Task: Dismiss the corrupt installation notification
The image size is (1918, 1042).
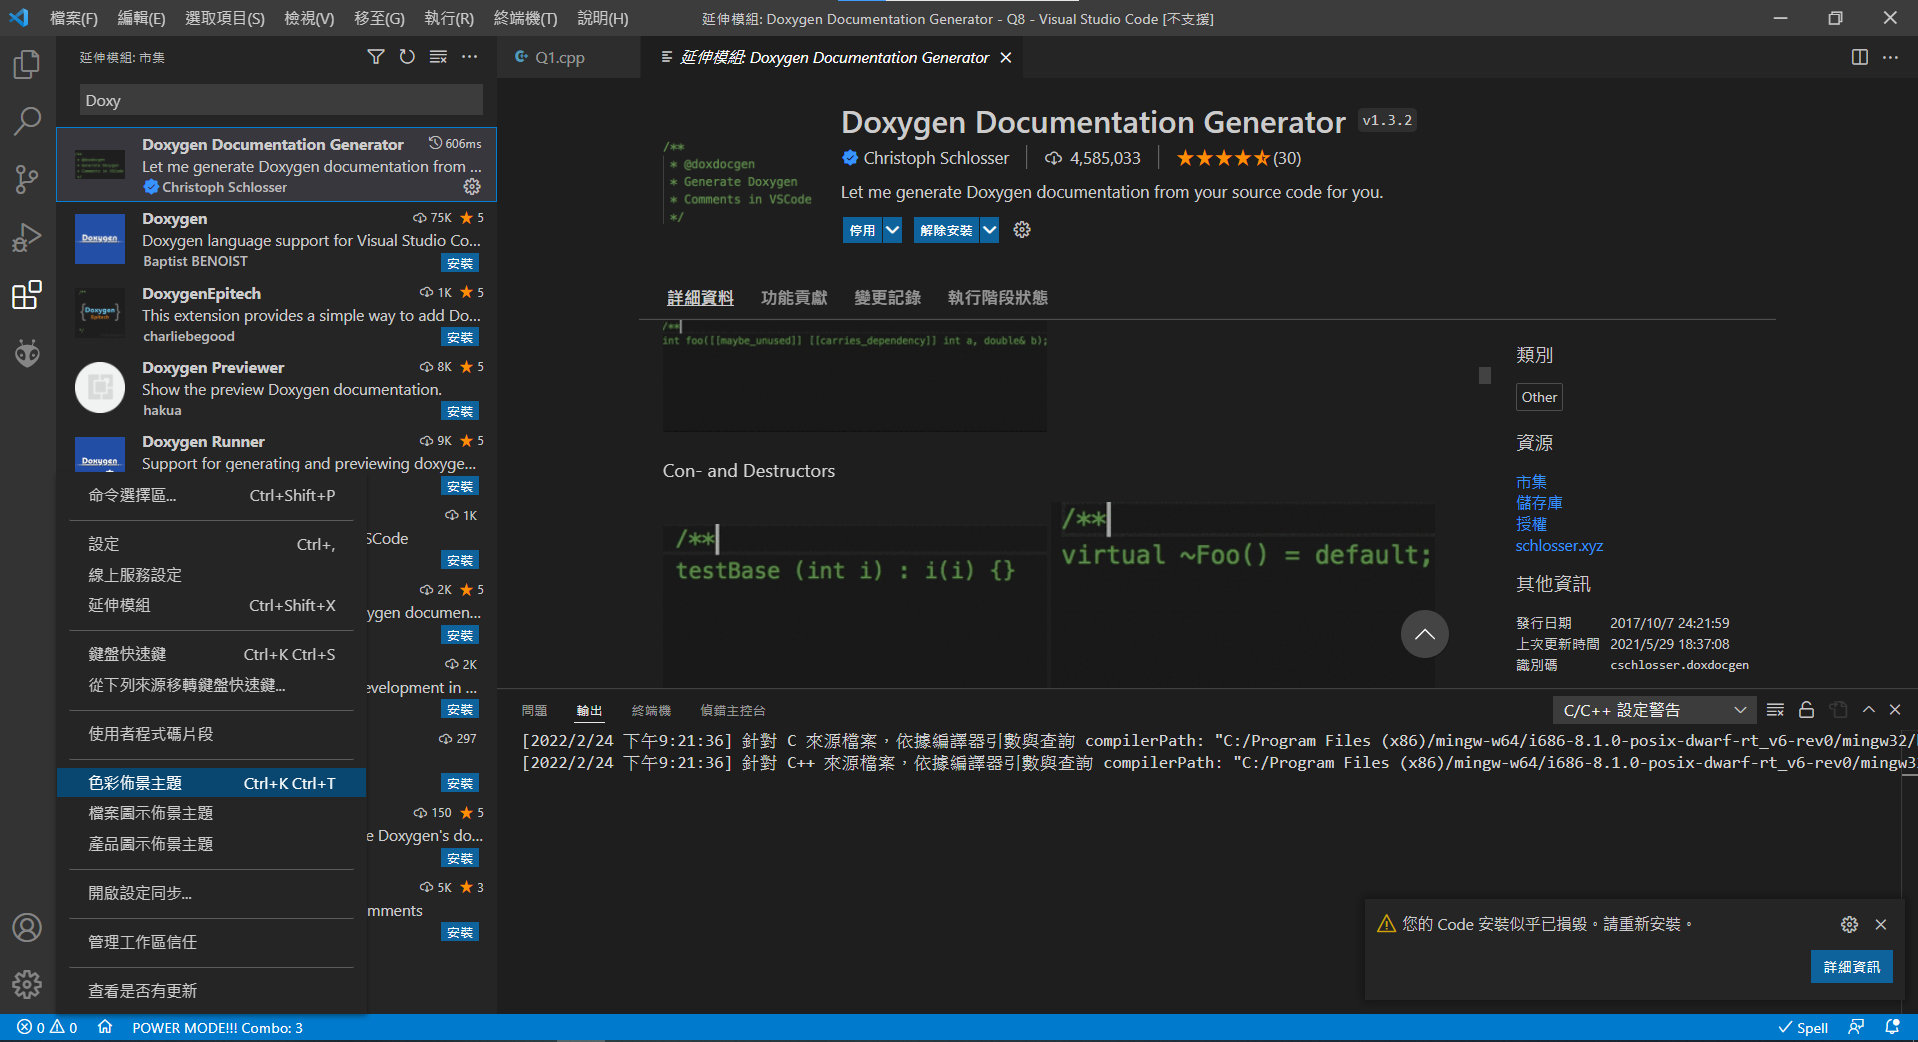Action: point(1881,924)
